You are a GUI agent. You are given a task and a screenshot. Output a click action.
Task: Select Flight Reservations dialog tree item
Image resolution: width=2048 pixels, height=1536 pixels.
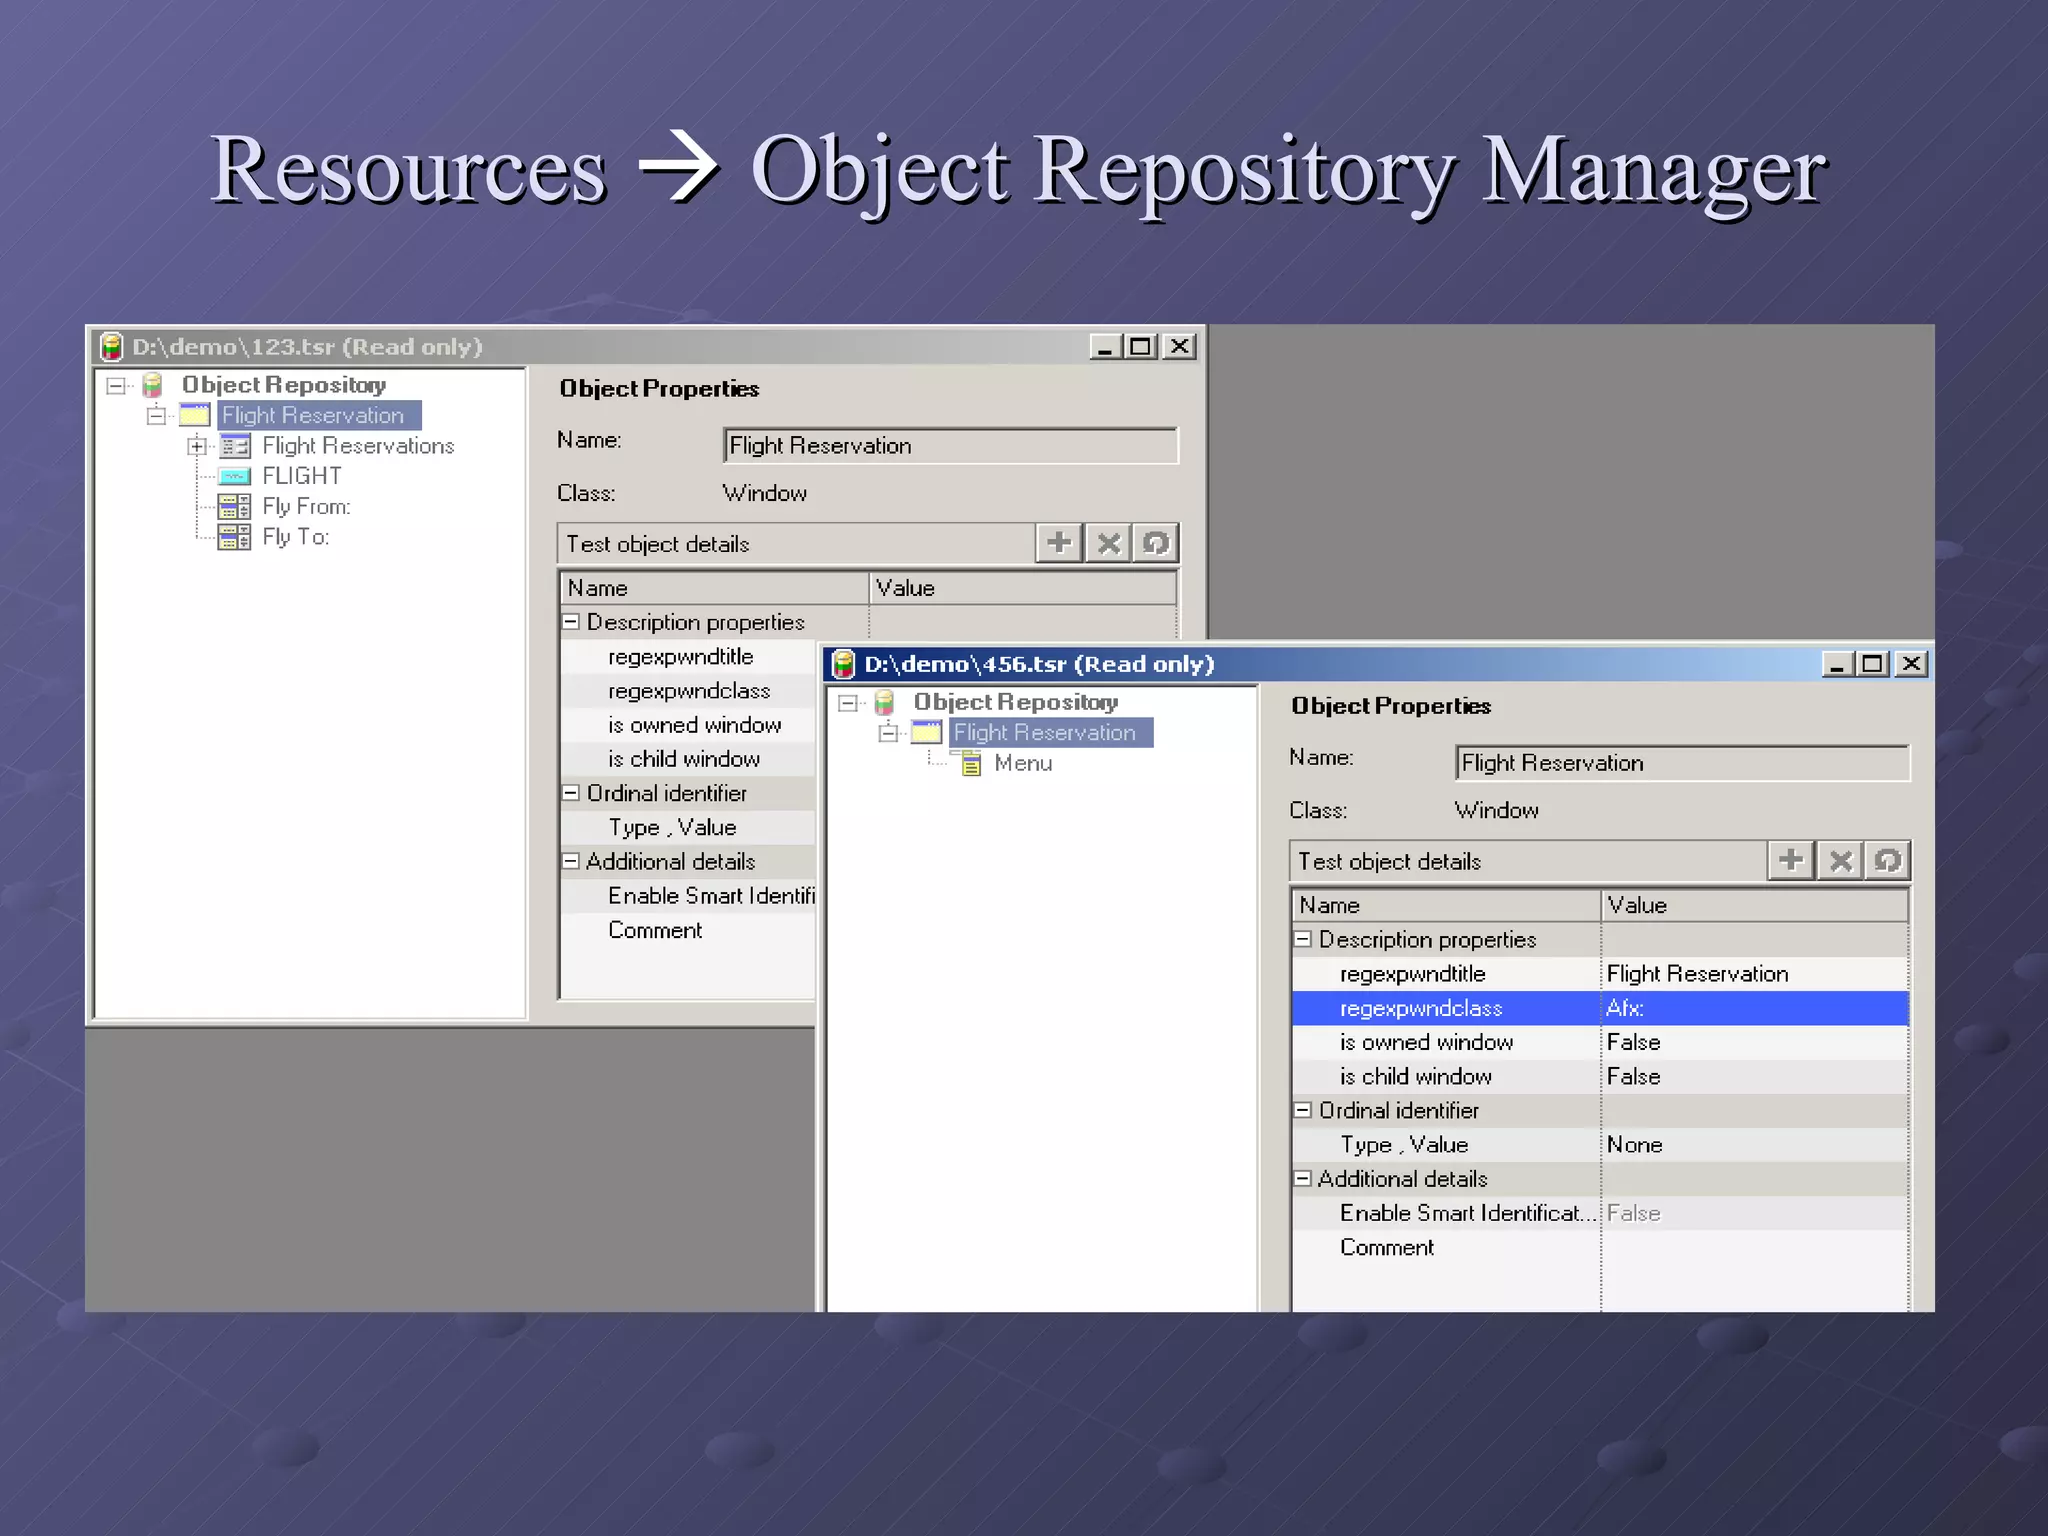[x=358, y=446]
